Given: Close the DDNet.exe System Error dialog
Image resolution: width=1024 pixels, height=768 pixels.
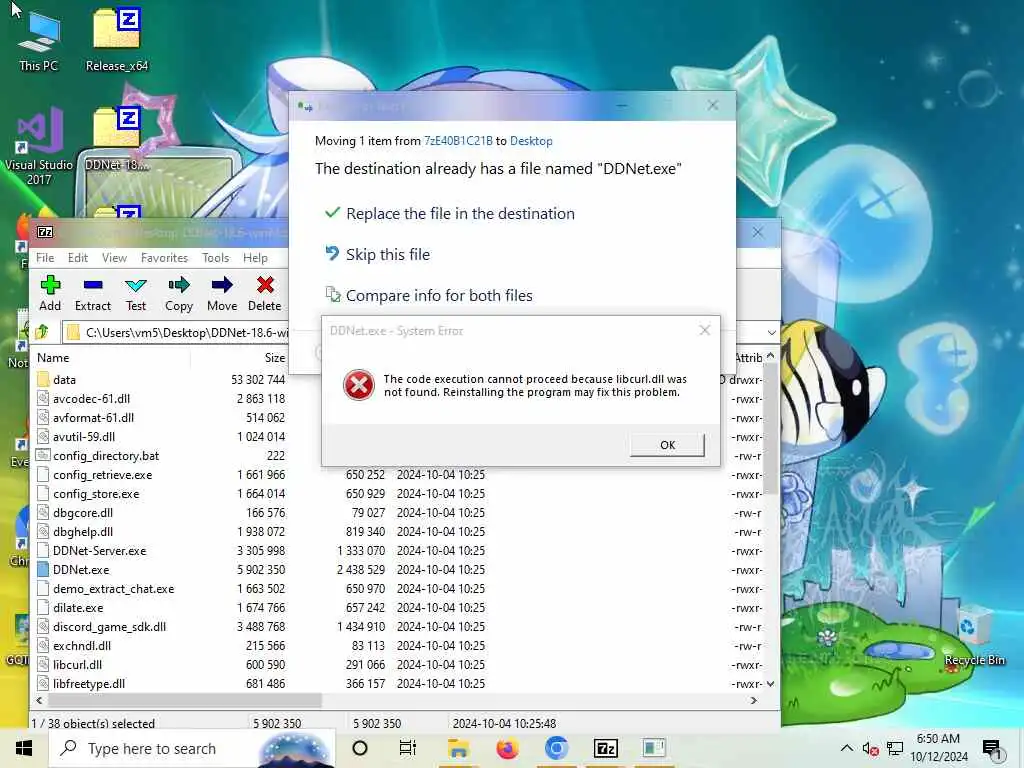Looking at the screenshot, I should (x=705, y=330).
